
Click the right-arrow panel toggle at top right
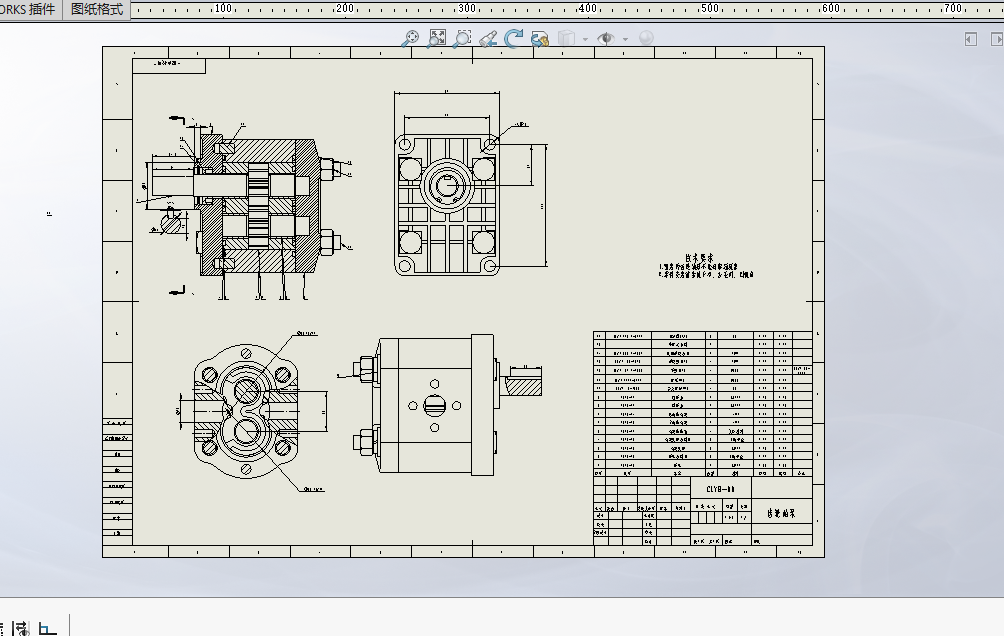coord(997,39)
